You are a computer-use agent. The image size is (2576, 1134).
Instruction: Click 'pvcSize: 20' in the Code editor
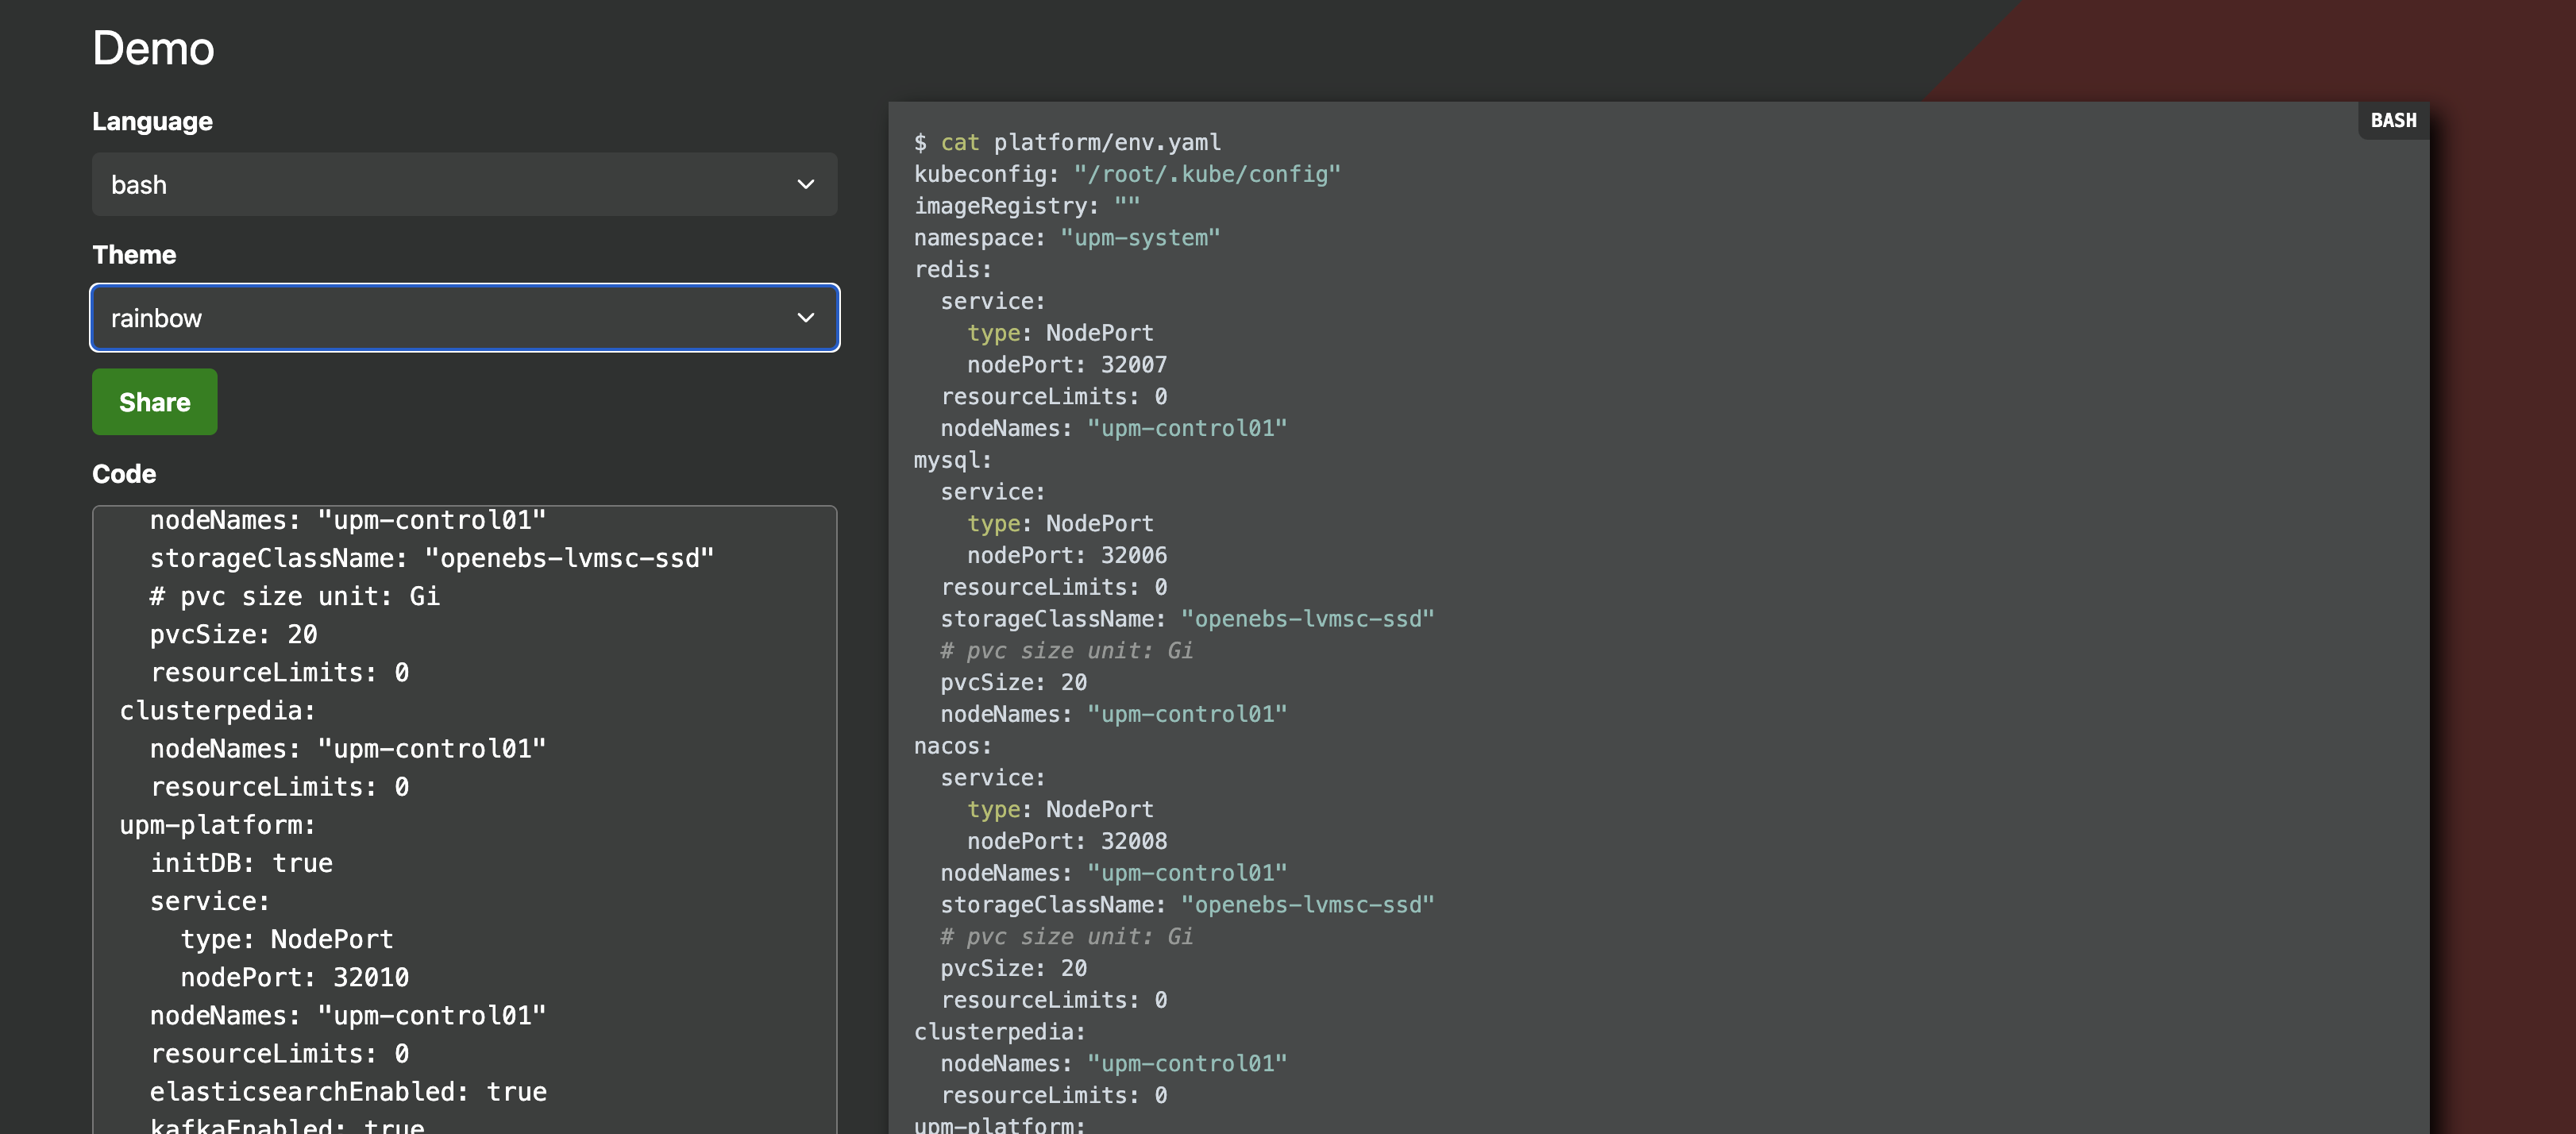coord(234,635)
